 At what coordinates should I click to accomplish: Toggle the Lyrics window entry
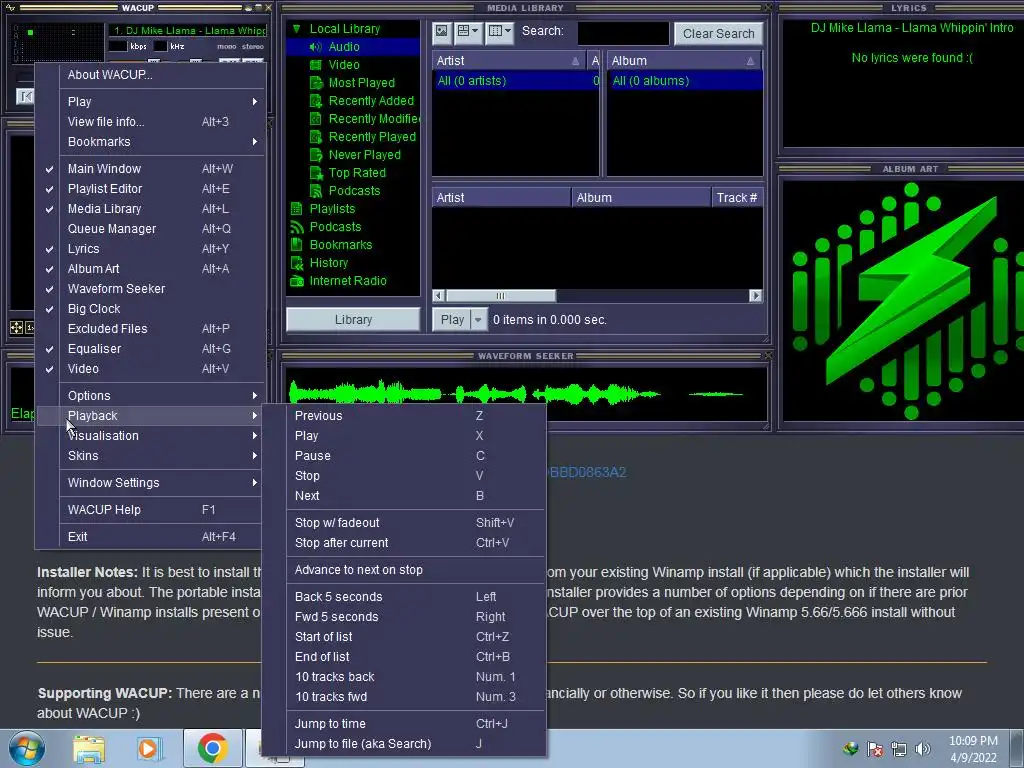pos(151,249)
